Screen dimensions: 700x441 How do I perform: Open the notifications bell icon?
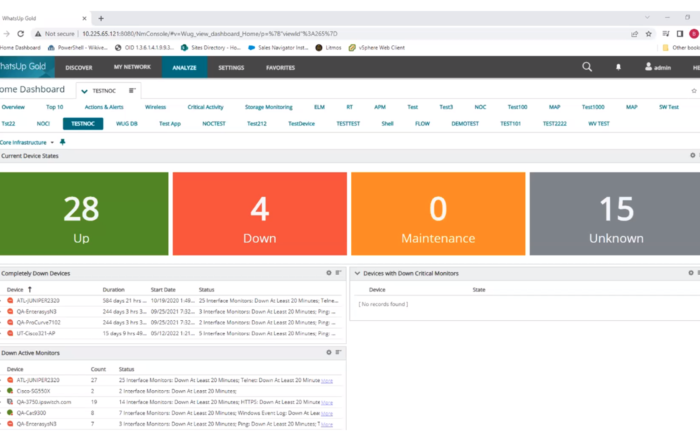[618, 67]
